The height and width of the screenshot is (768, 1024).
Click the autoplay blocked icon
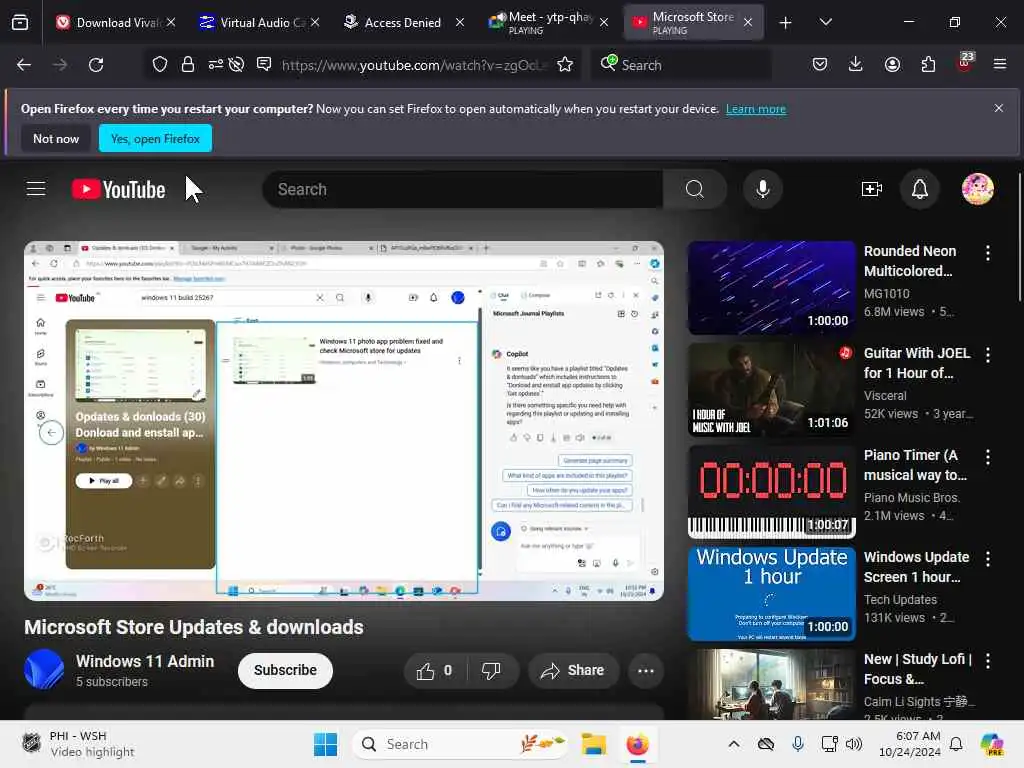coord(237,64)
